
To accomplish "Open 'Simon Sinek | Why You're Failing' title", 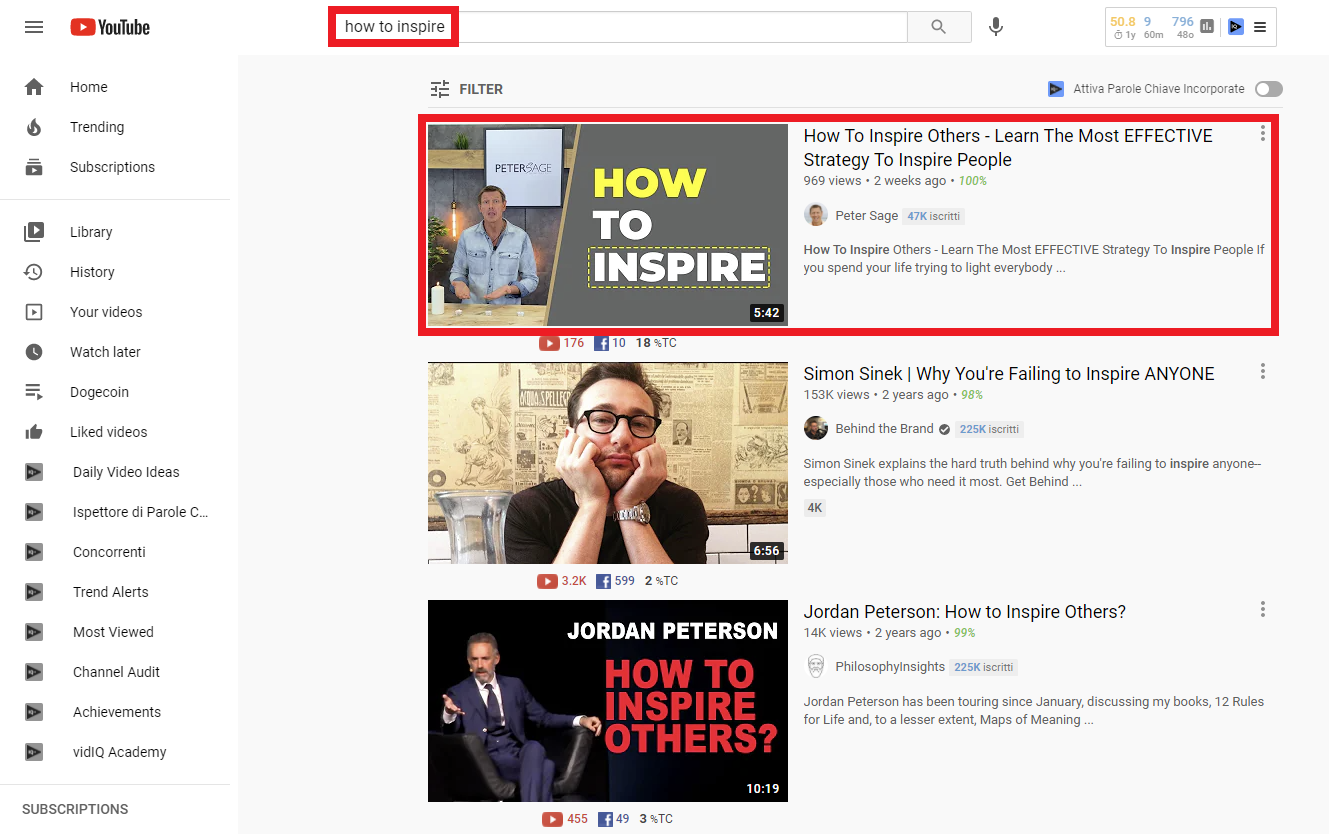I will coord(1009,374).
